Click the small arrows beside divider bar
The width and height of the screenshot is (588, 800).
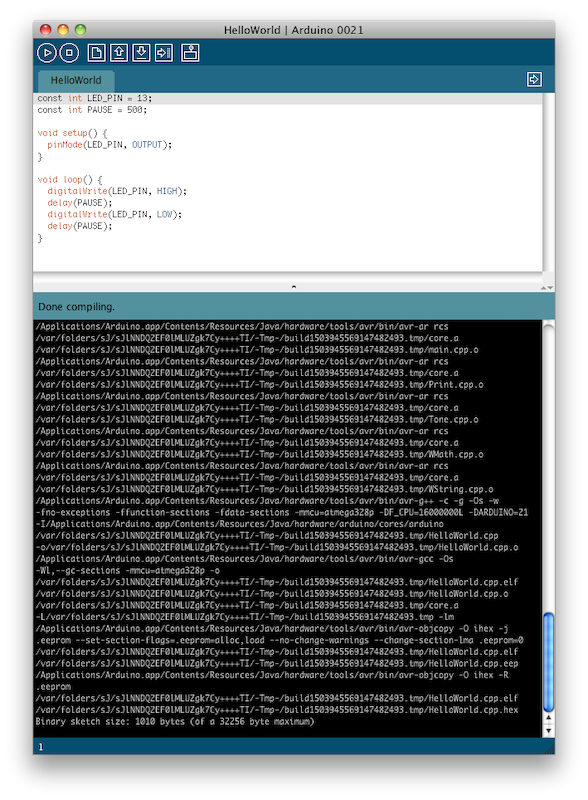click(x=547, y=288)
